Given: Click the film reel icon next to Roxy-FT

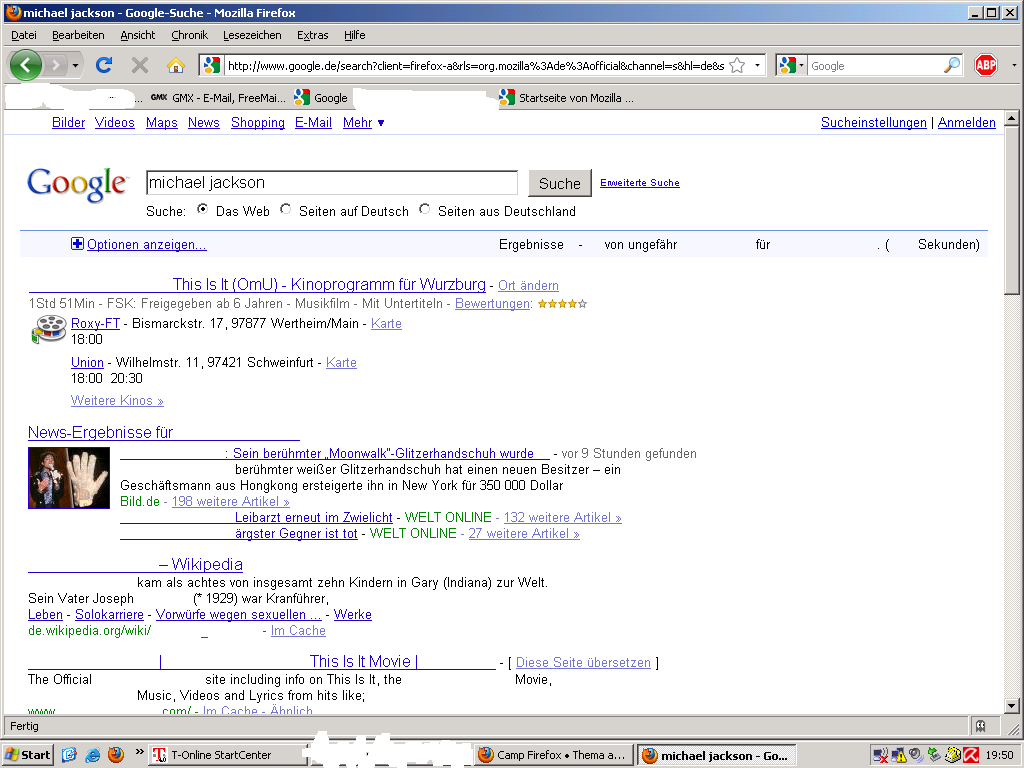Looking at the screenshot, I should point(48,330).
